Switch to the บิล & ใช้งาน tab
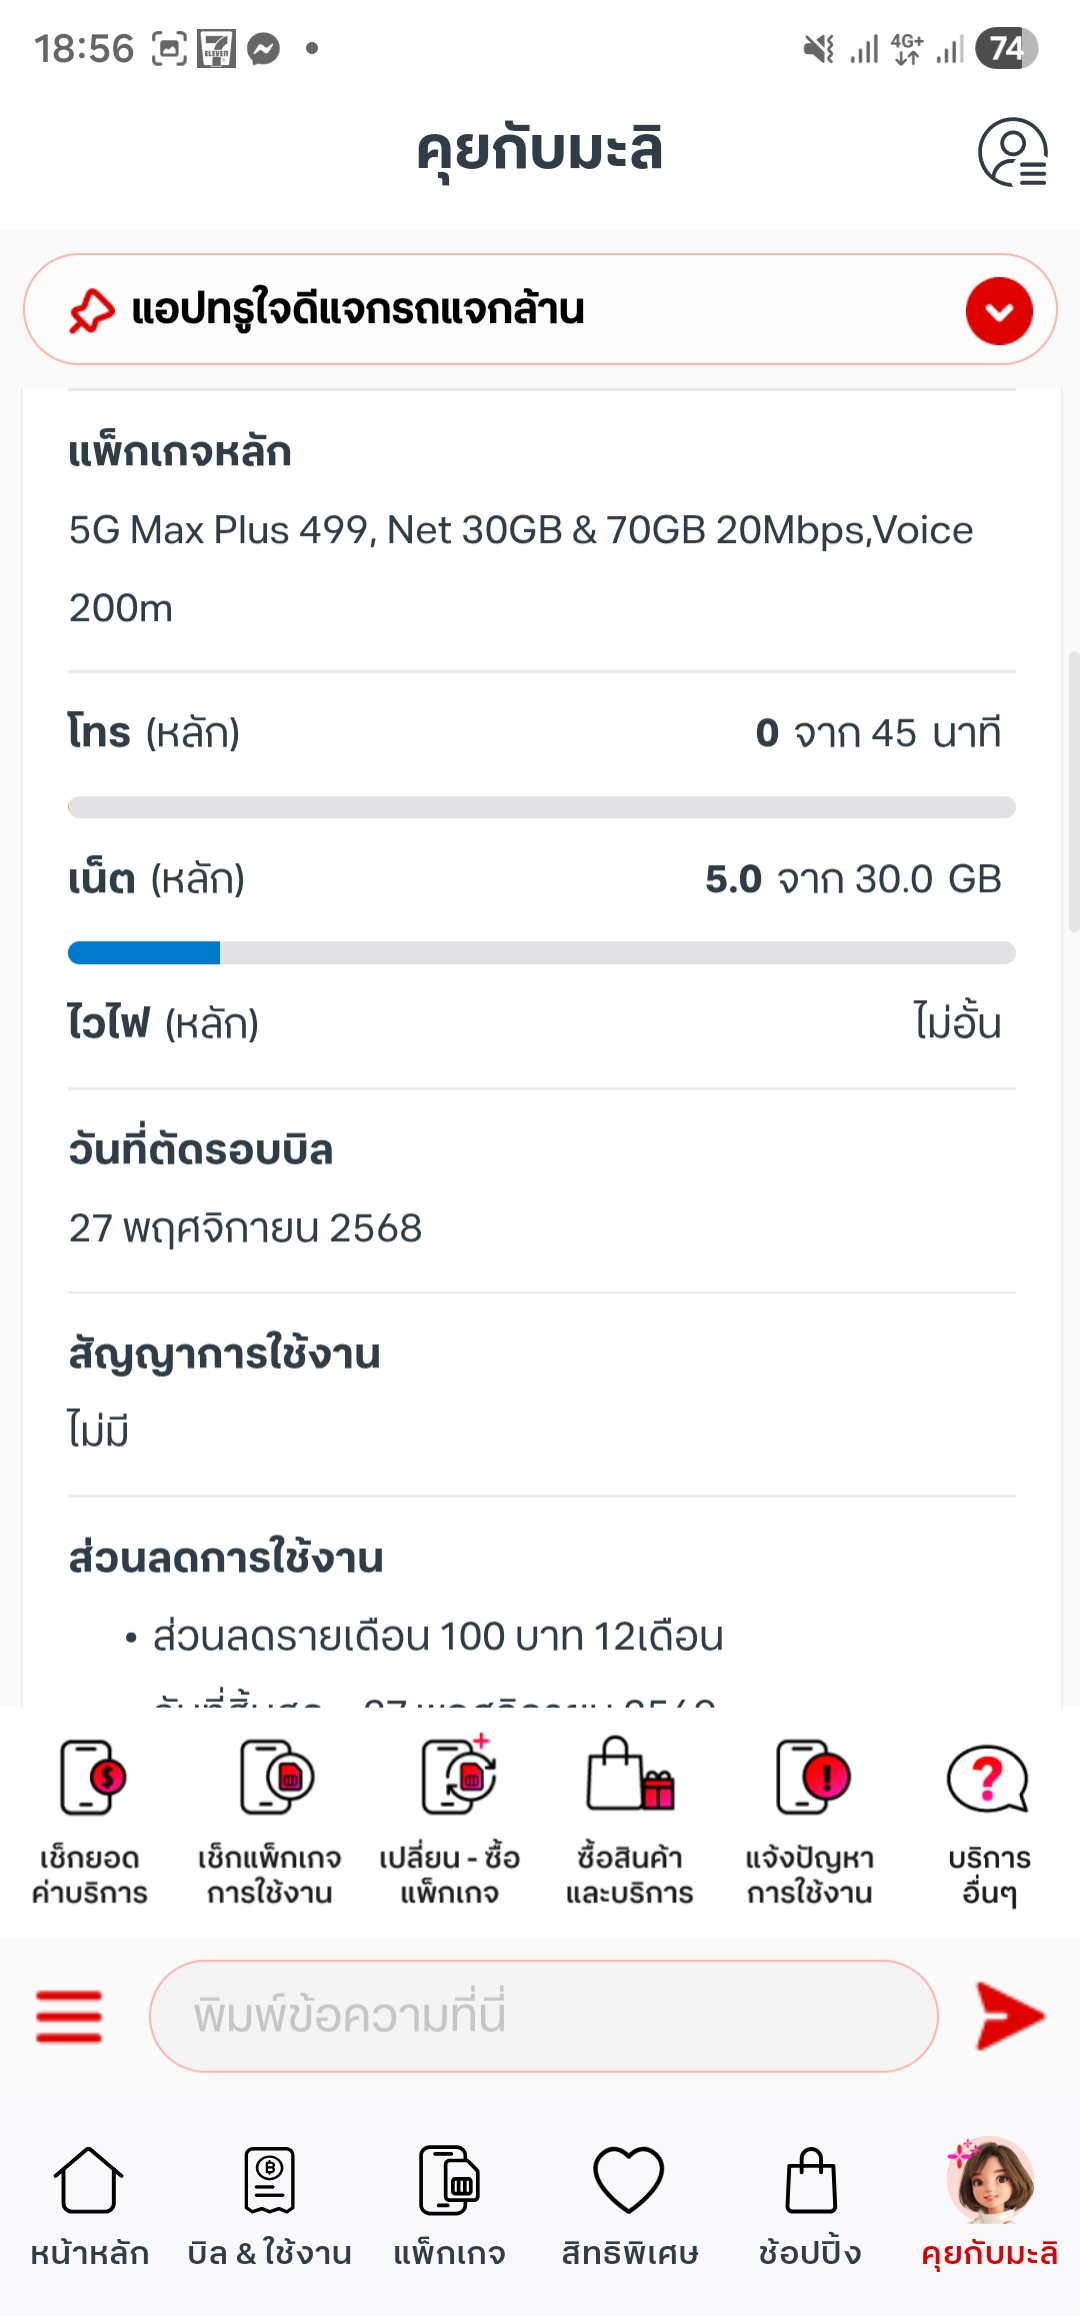The image size is (1080, 2316). [x=269, y=2200]
